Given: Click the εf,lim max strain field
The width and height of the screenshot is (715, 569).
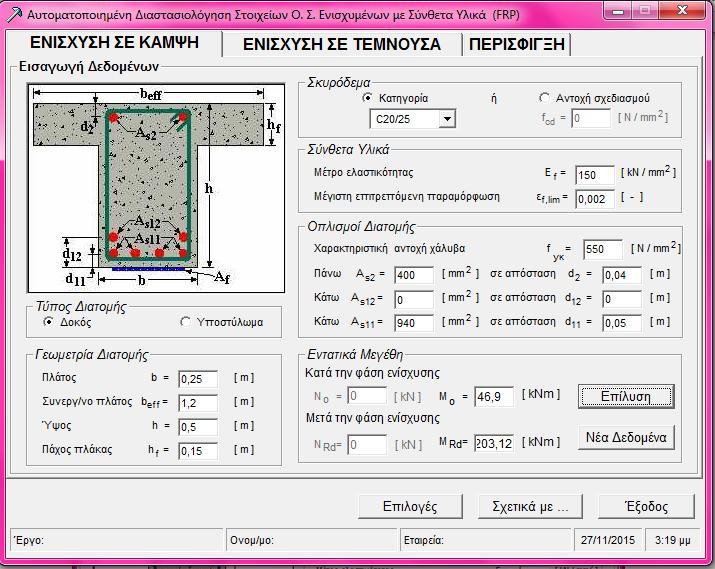Looking at the screenshot, I should [595, 199].
